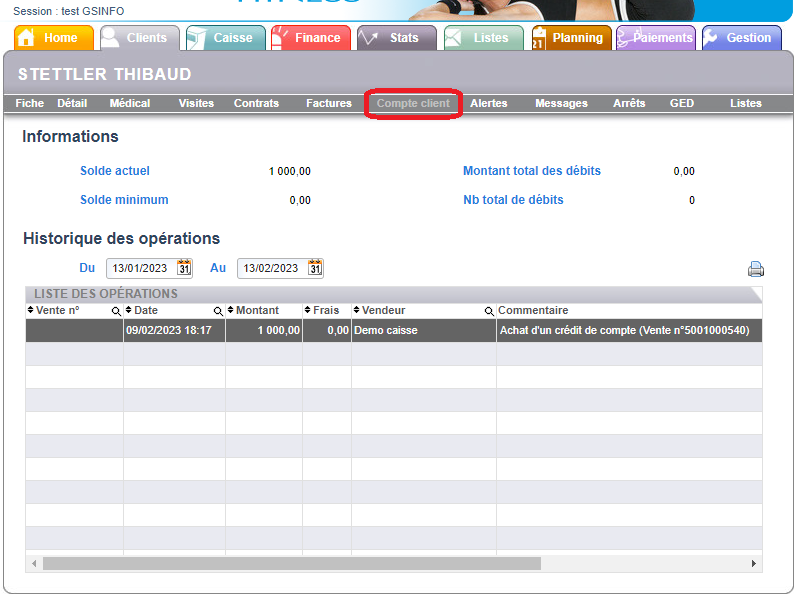
Task: Select the Gestion tab
Action: click(741, 38)
